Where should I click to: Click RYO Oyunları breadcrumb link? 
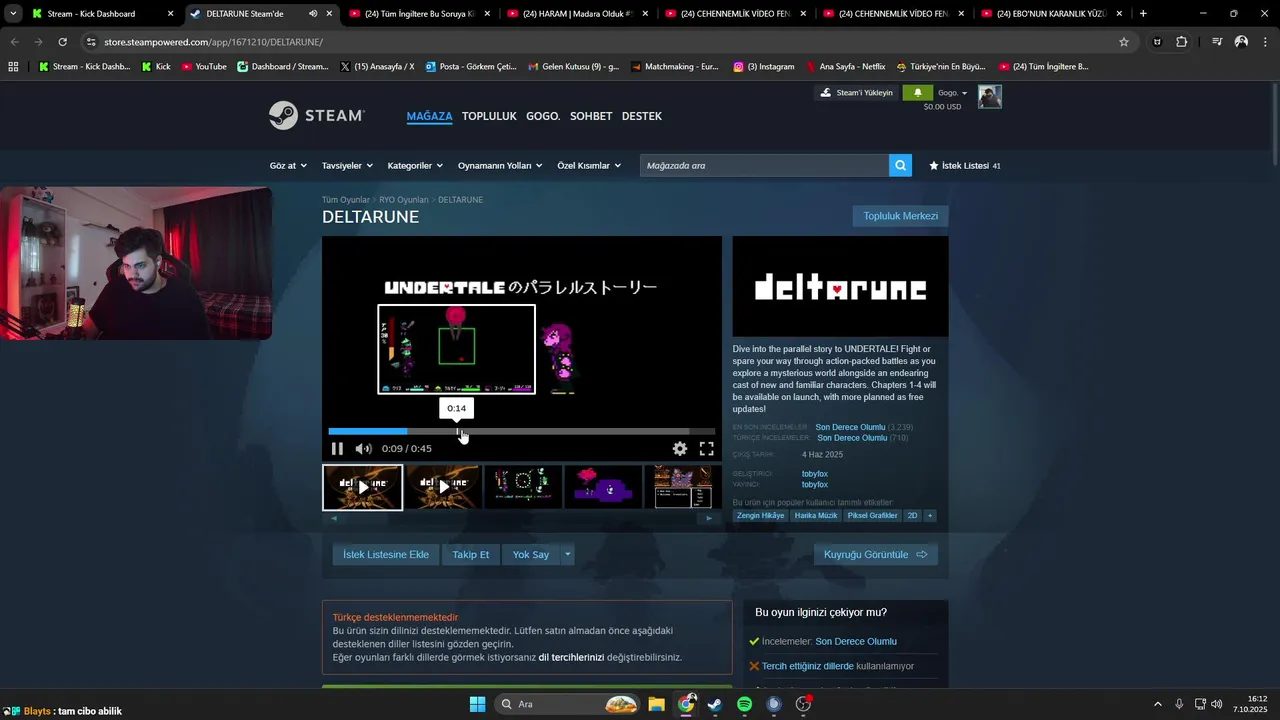click(x=403, y=200)
